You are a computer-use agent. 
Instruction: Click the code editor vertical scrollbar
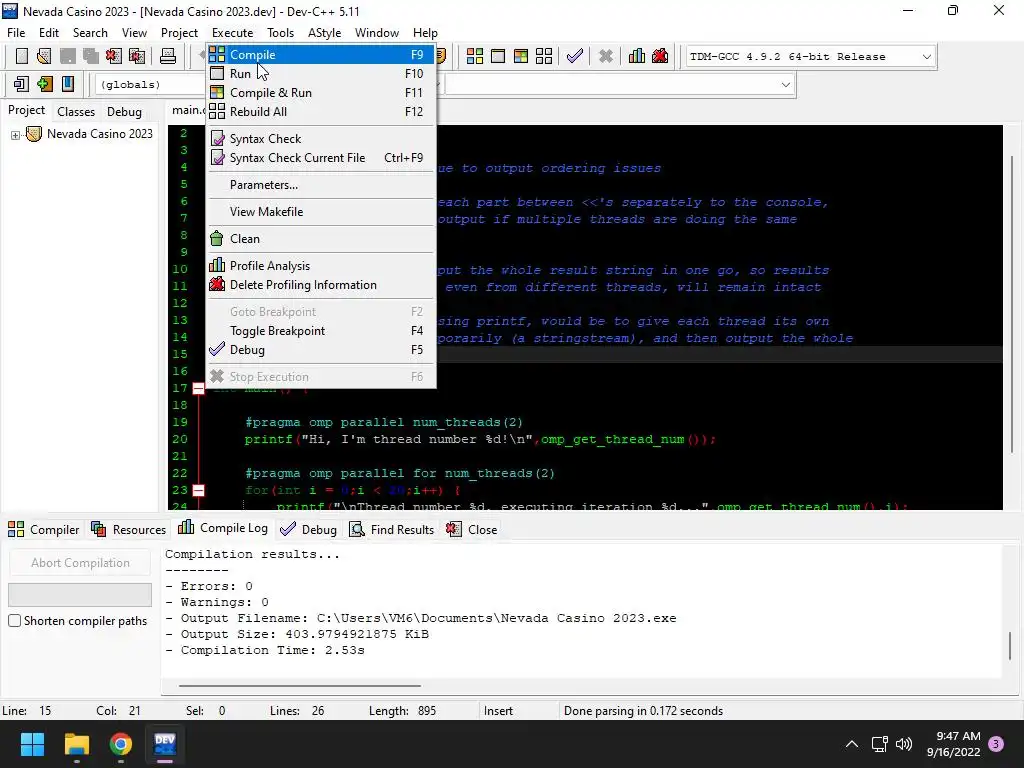(1012, 303)
